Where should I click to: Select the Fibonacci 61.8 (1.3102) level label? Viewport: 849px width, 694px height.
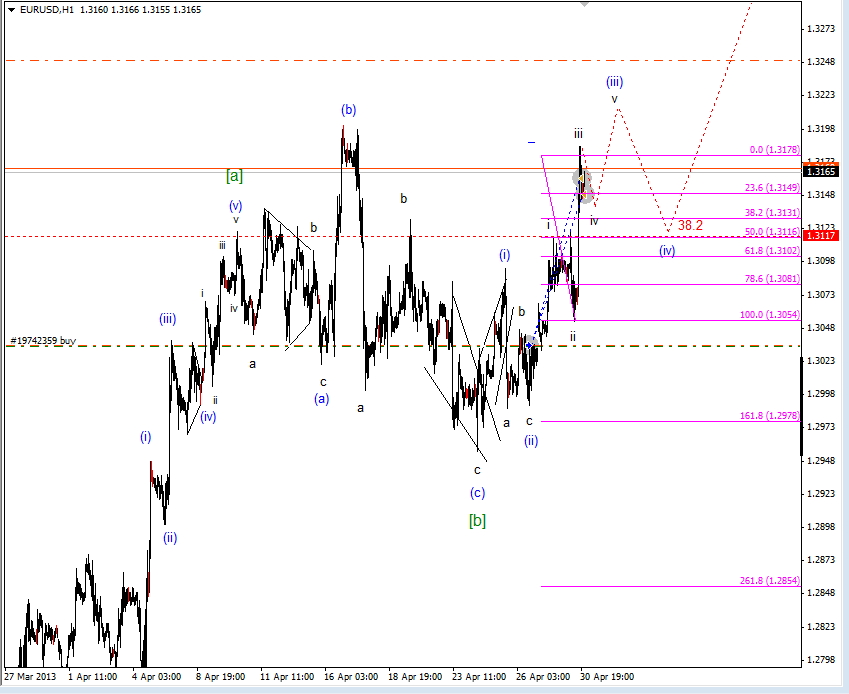[x=772, y=251]
